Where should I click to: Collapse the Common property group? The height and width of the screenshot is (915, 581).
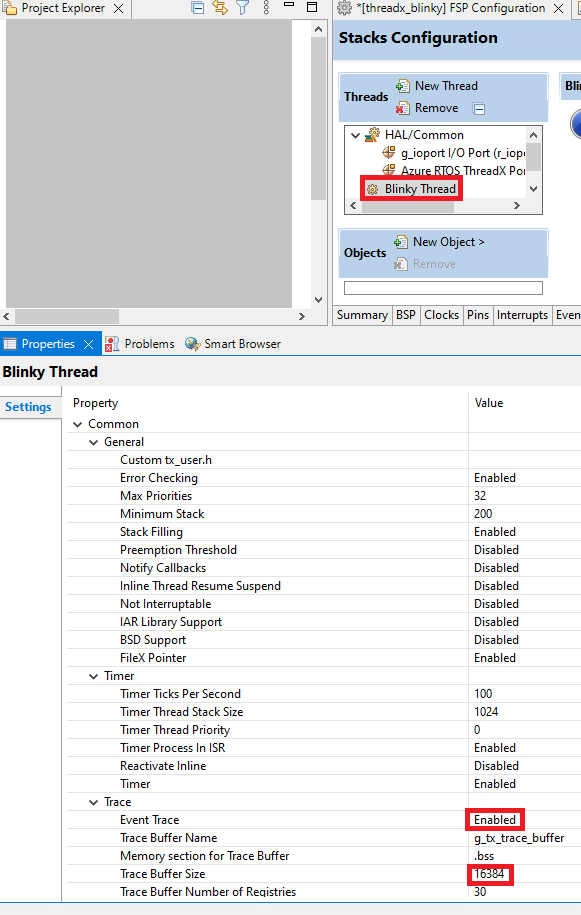point(78,424)
